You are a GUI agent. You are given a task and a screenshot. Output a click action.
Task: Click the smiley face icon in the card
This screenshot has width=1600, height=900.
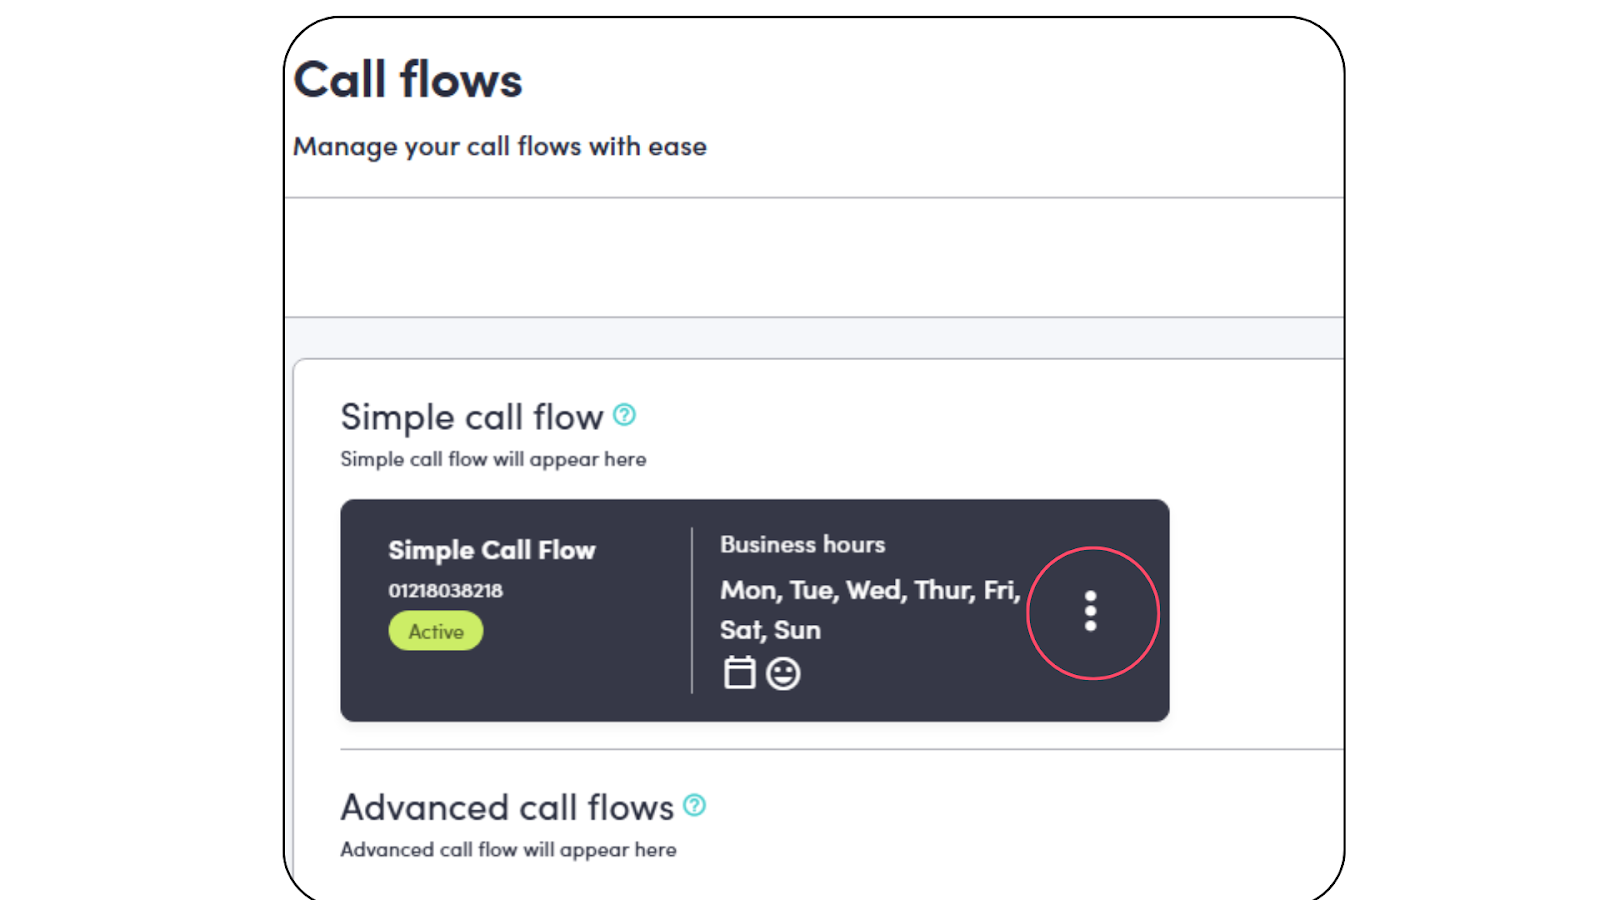click(x=783, y=674)
